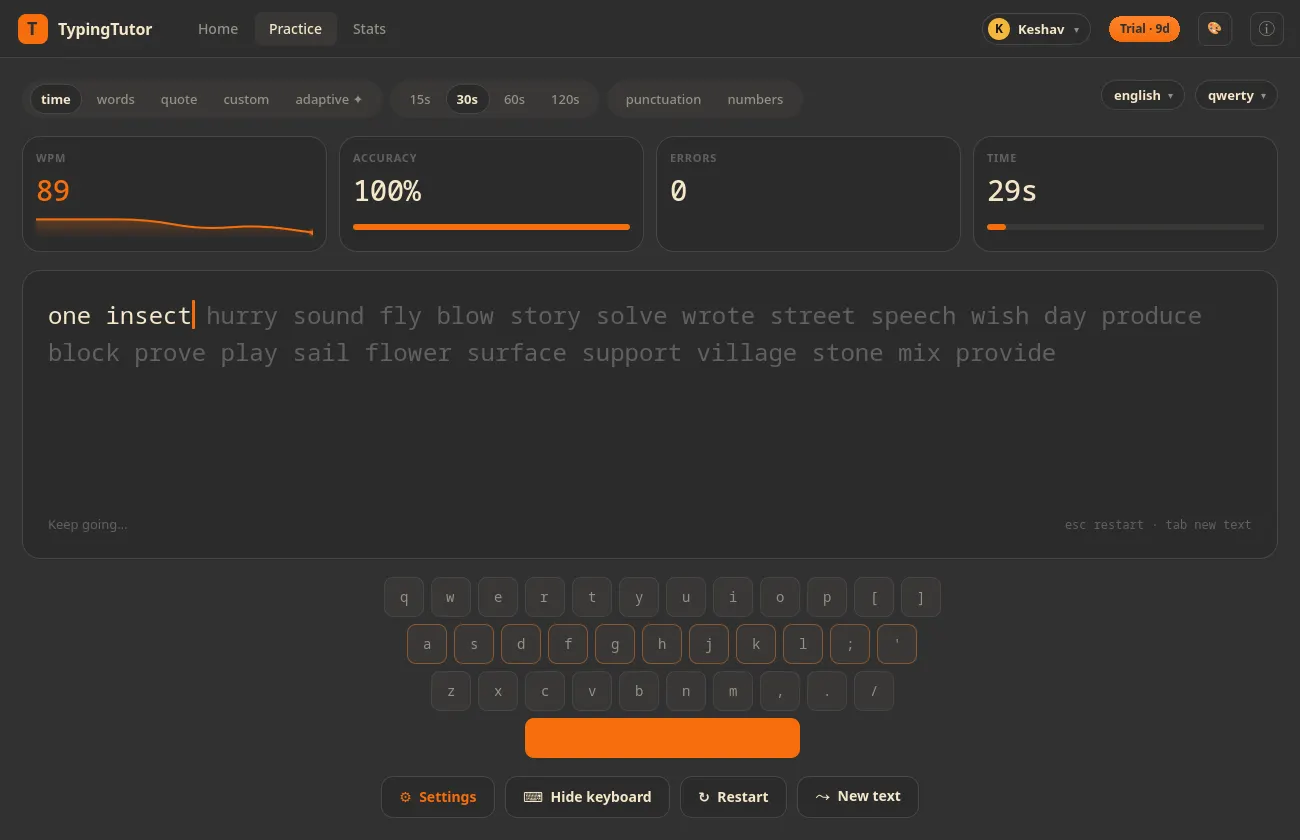Click the Errors count 0
This screenshot has height=840, width=1300.
(678, 190)
